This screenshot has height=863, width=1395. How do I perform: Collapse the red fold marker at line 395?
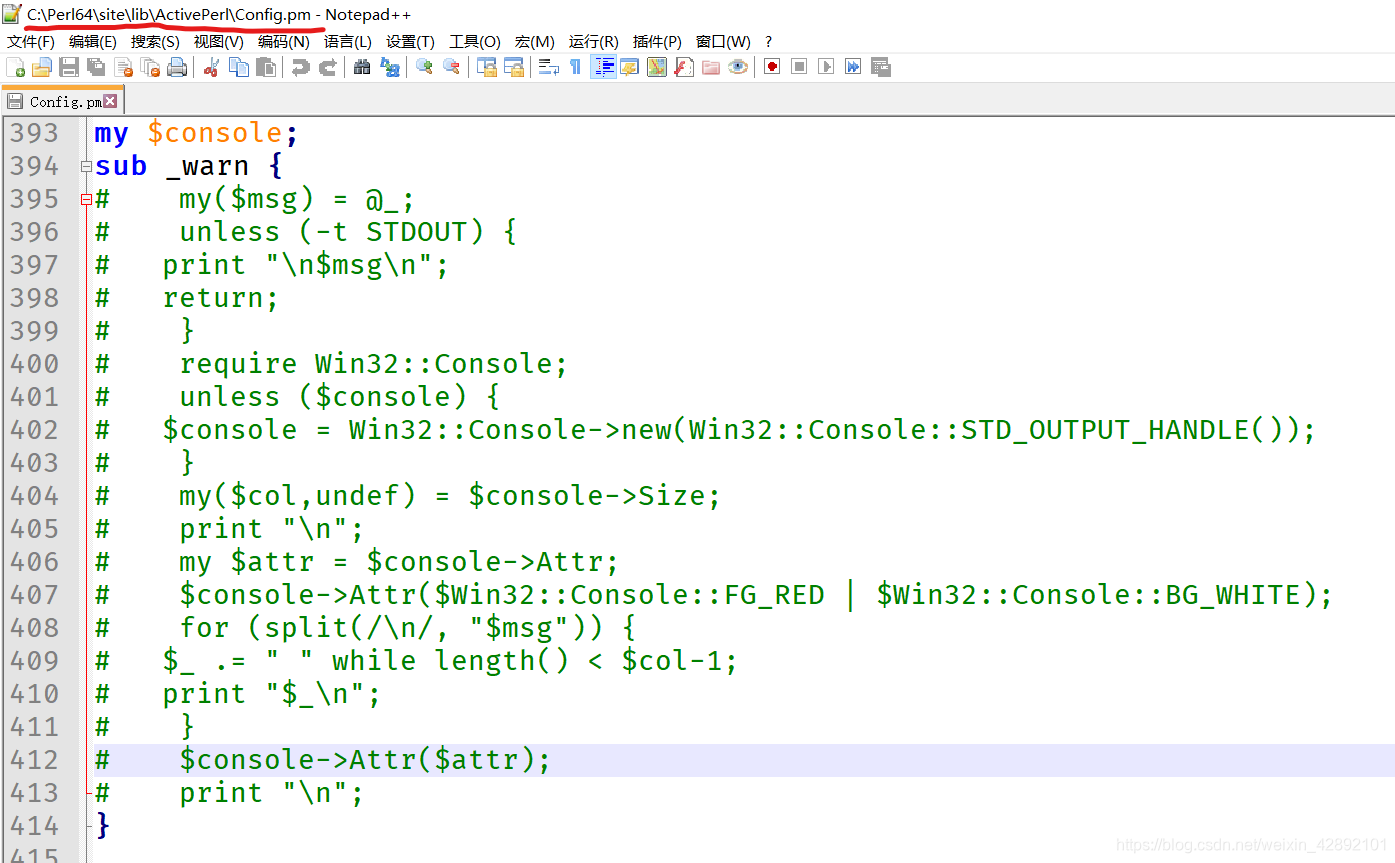click(87, 200)
